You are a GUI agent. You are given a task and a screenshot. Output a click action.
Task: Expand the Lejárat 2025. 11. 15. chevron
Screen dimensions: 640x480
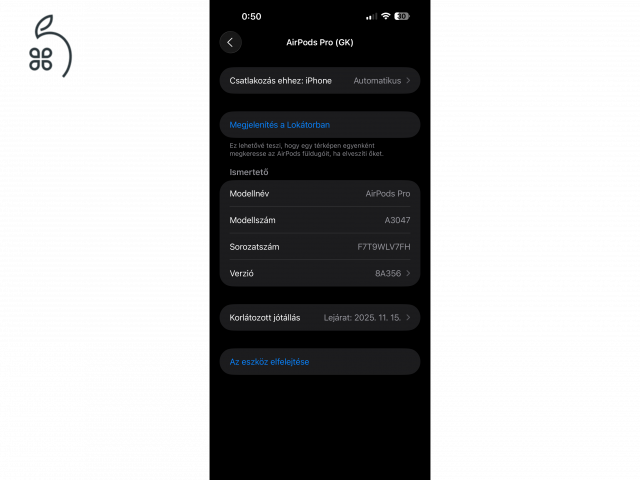tap(408, 318)
